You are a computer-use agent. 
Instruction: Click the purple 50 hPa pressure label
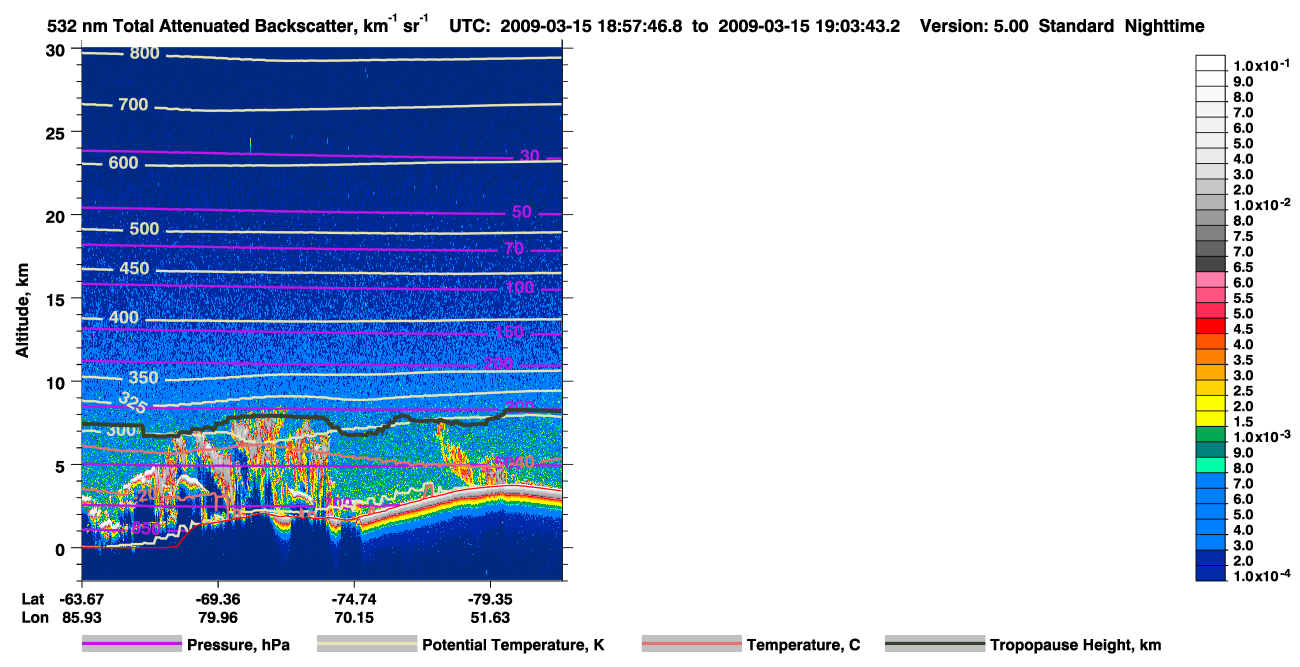pos(521,212)
